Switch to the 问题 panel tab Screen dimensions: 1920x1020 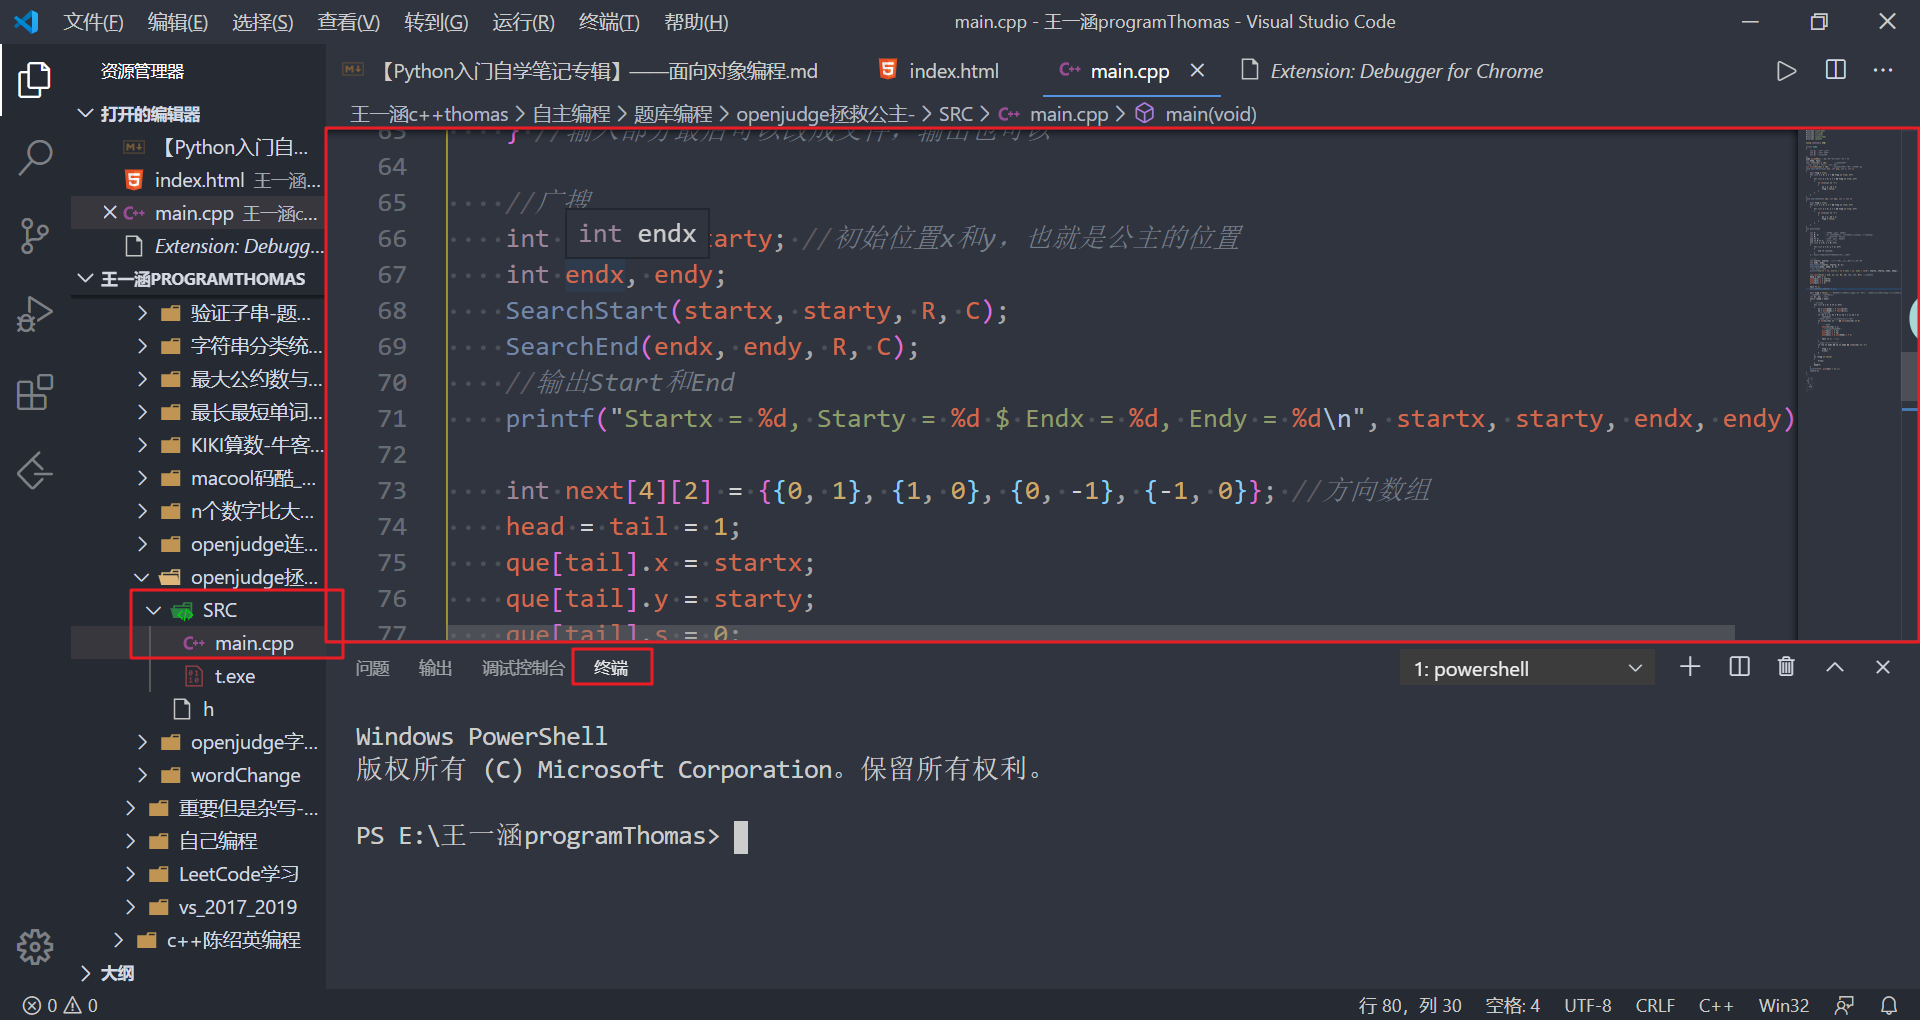pyautogui.click(x=372, y=668)
